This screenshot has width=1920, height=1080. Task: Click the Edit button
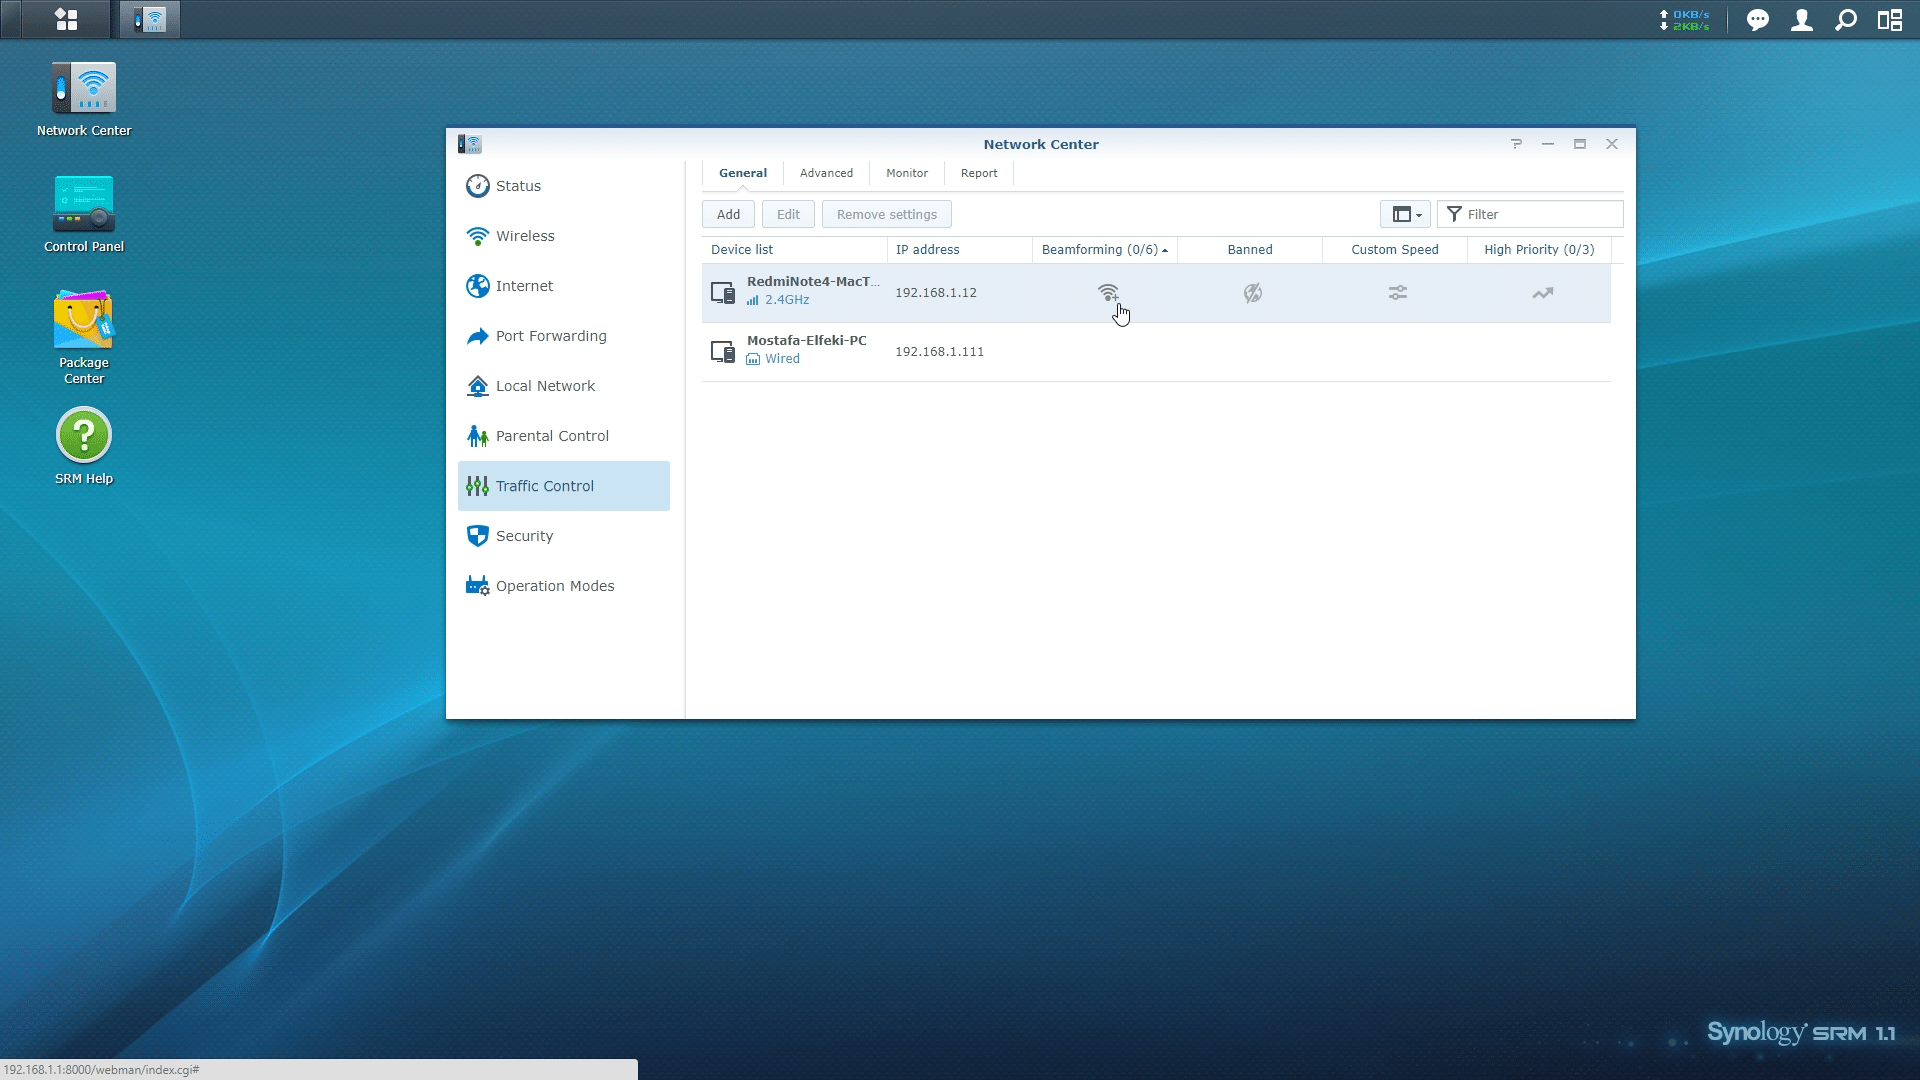pyautogui.click(x=788, y=214)
